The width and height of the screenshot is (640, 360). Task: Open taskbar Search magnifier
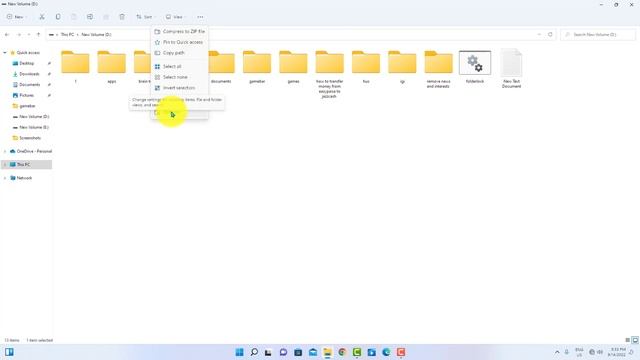(x=254, y=352)
